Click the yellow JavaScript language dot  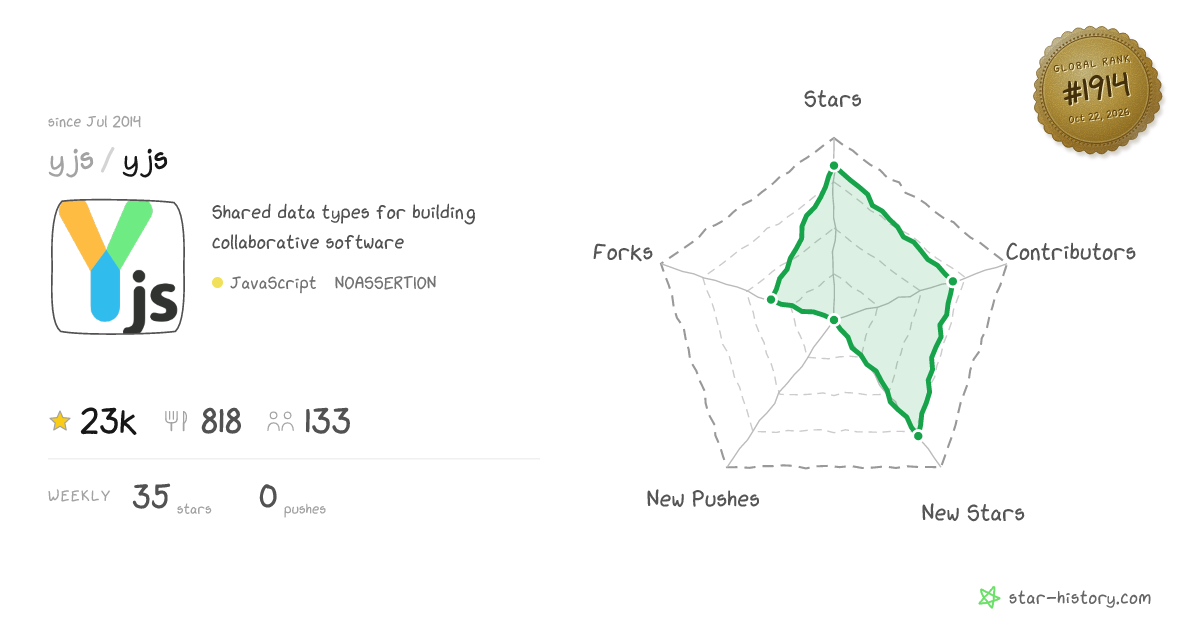217,283
